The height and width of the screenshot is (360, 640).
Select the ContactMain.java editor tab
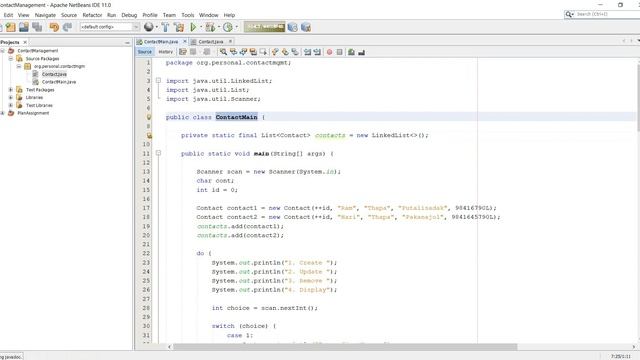click(161, 42)
